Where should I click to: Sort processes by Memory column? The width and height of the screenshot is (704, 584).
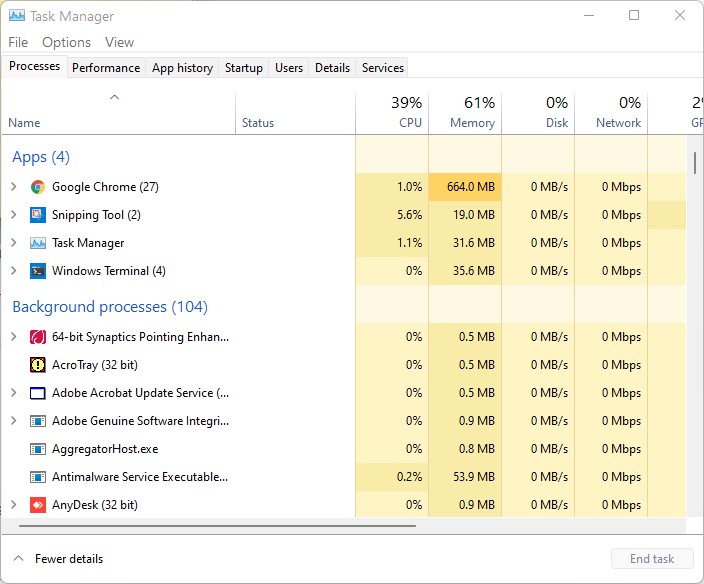pyautogui.click(x=465, y=114)
